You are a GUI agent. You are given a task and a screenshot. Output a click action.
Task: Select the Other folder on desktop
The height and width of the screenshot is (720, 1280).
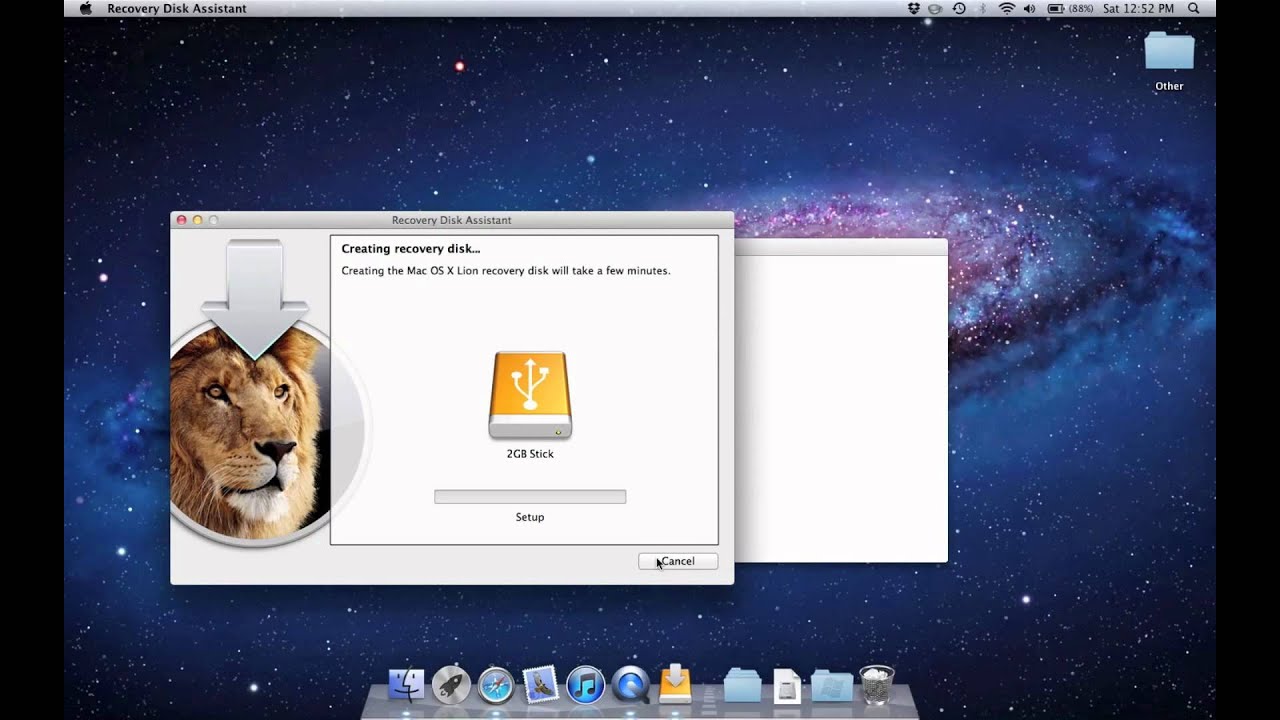(1169, 51)
